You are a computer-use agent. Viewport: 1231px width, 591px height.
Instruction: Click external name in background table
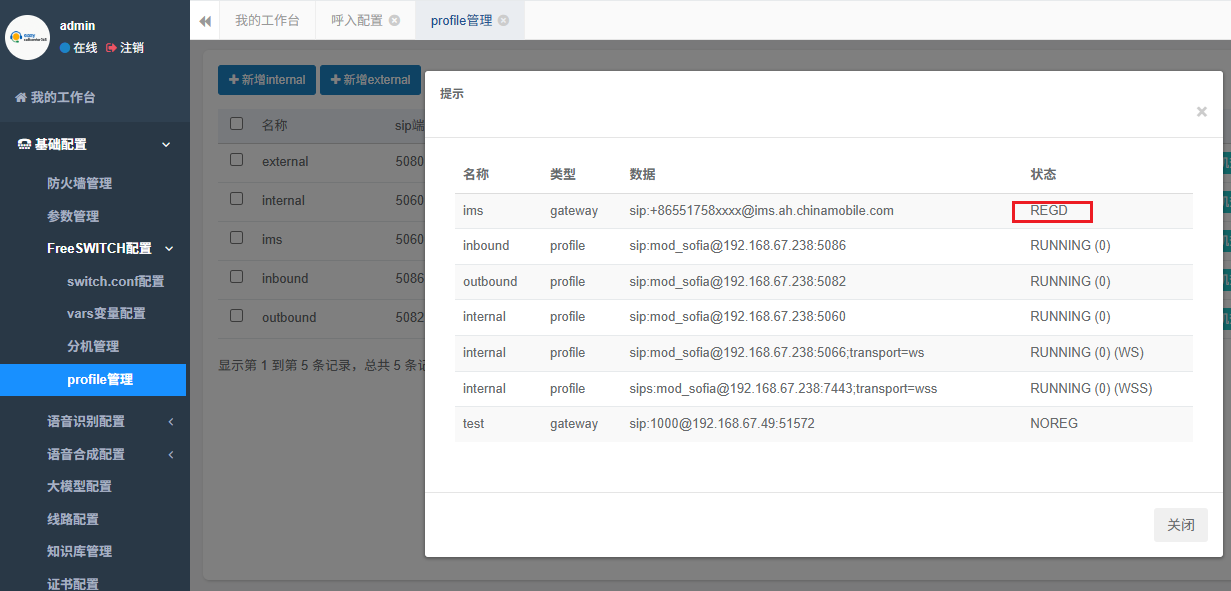285,162
